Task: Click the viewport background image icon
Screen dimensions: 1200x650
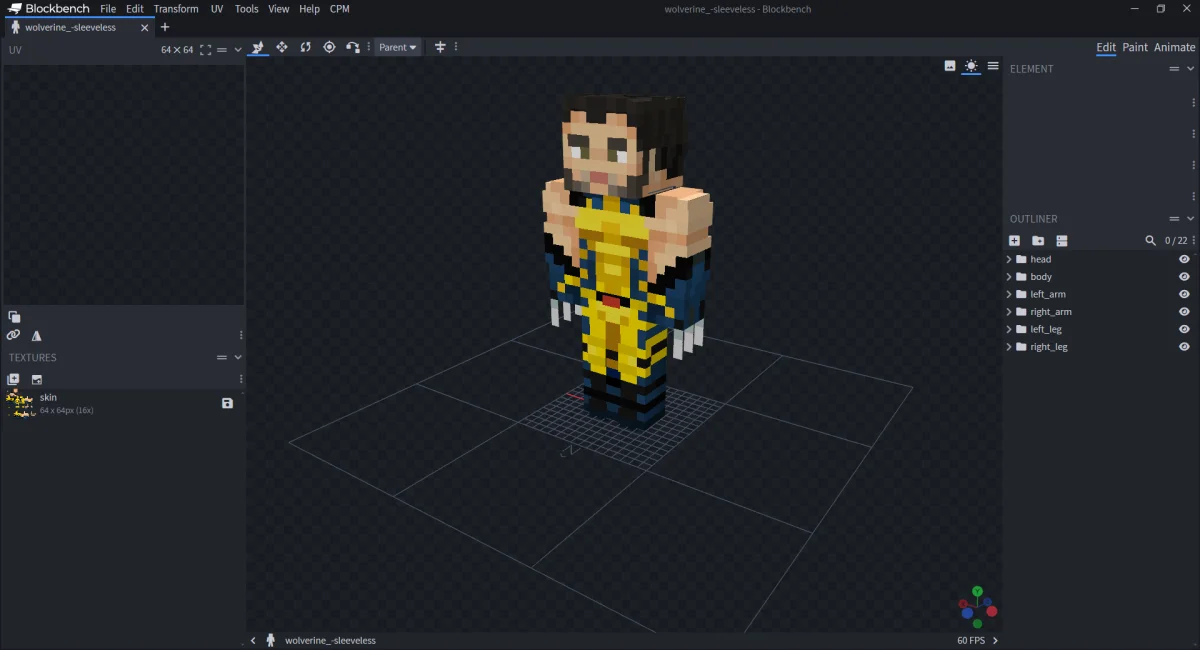Action: [950, 66]
